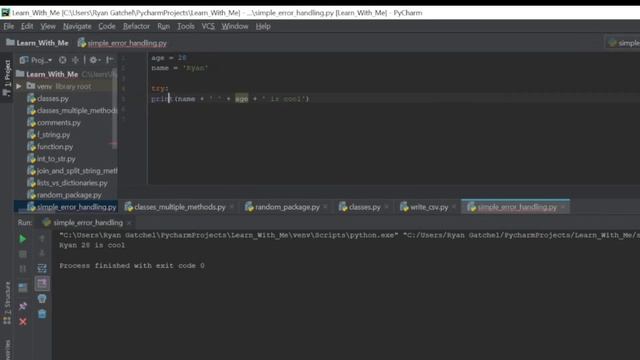Click the Python file icon beside classes.py in tree

[31, 98]
